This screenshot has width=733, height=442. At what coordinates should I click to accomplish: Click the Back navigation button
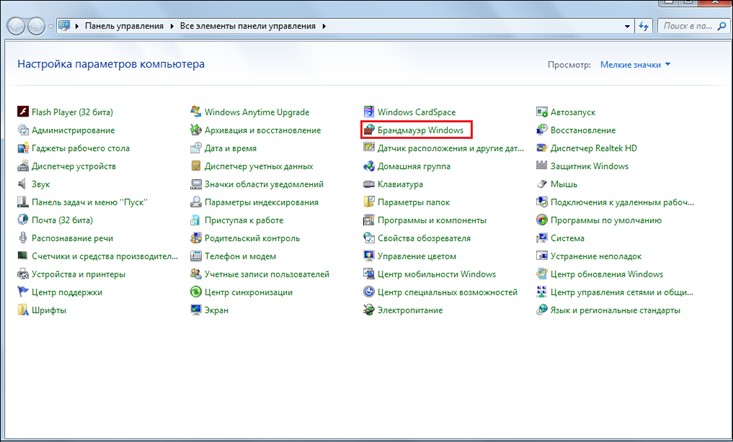[16, 26]
